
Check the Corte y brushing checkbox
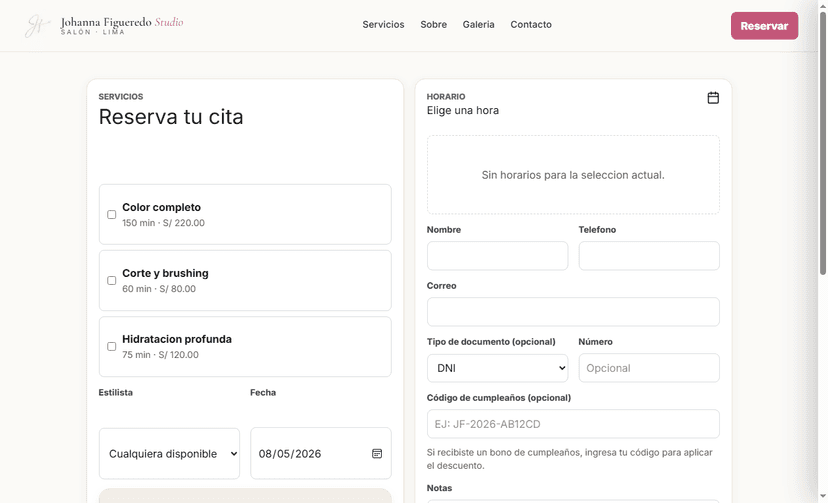(x=111, y=280)
